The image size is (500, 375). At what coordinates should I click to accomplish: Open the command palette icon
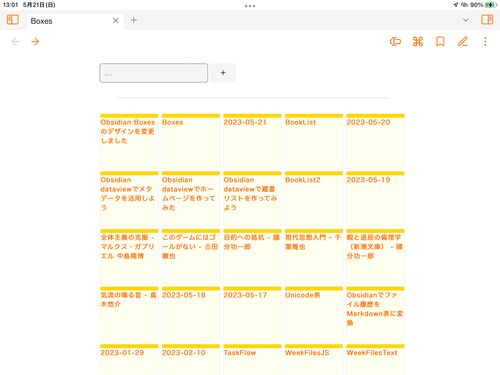[418, 42]
